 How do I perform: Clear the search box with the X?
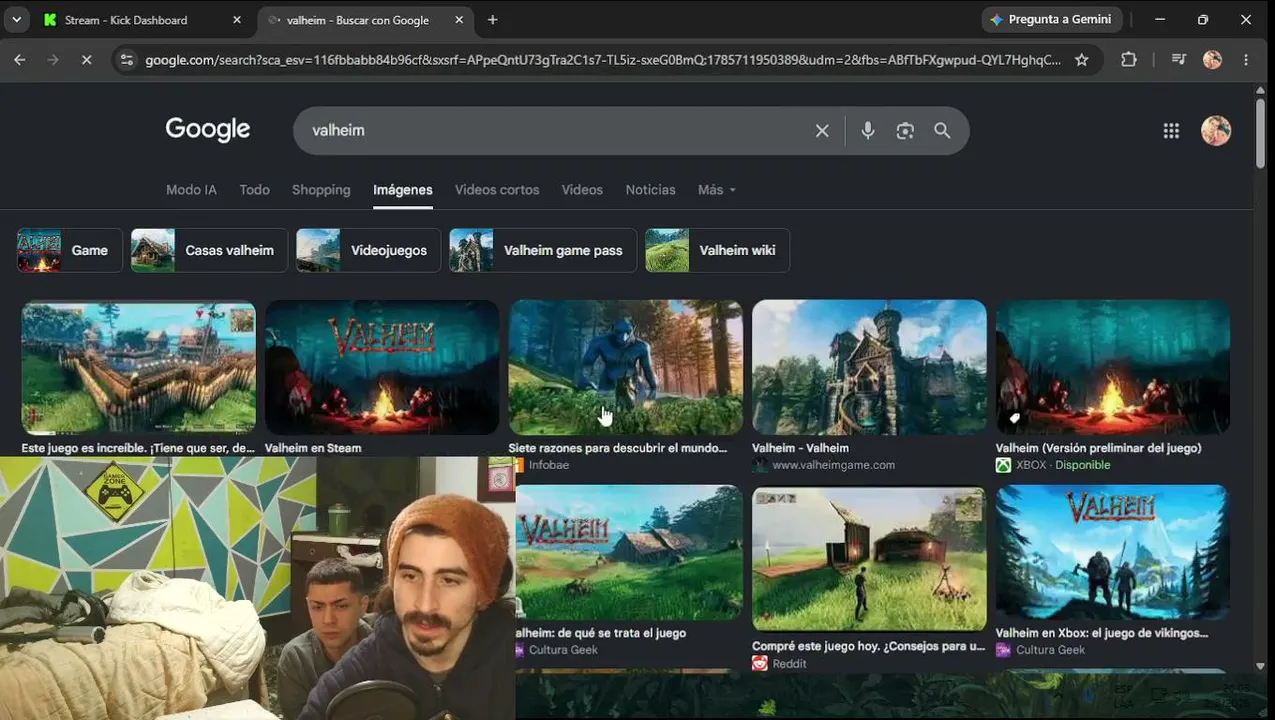click(x=822, y=131)
